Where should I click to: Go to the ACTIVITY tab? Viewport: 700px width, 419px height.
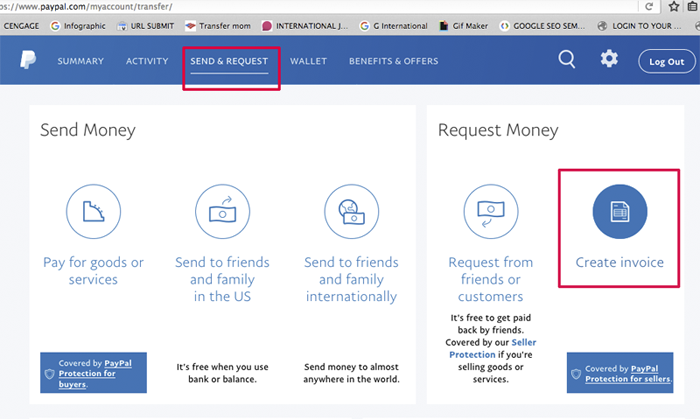(147, 61)
